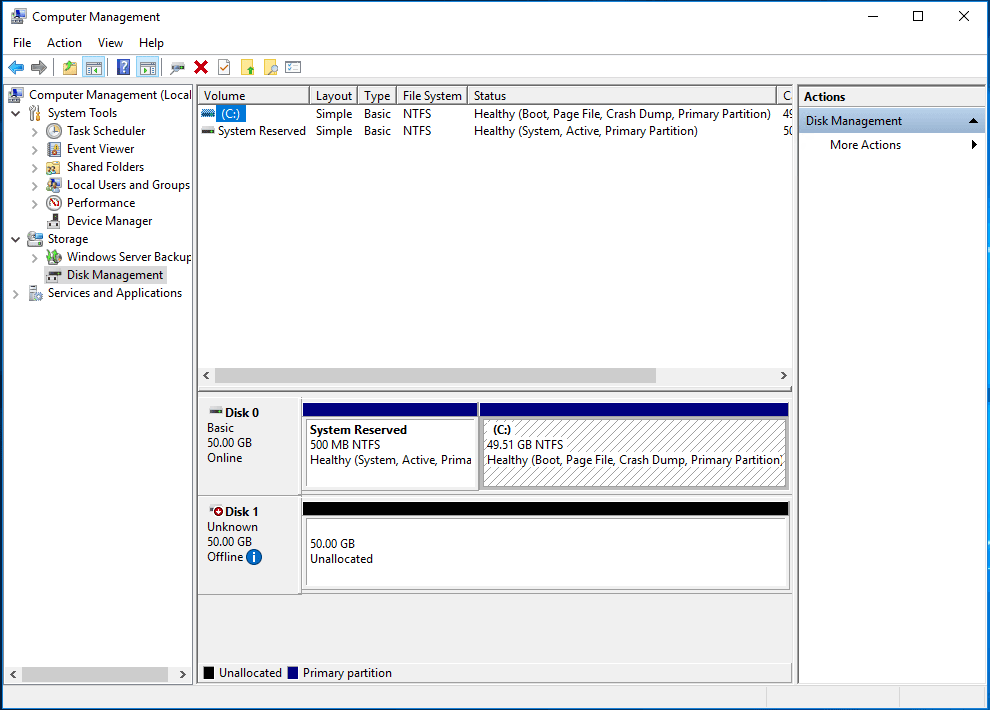Sort by the Volume column header
Screen dimensions: 990x710
coord(253,95)
